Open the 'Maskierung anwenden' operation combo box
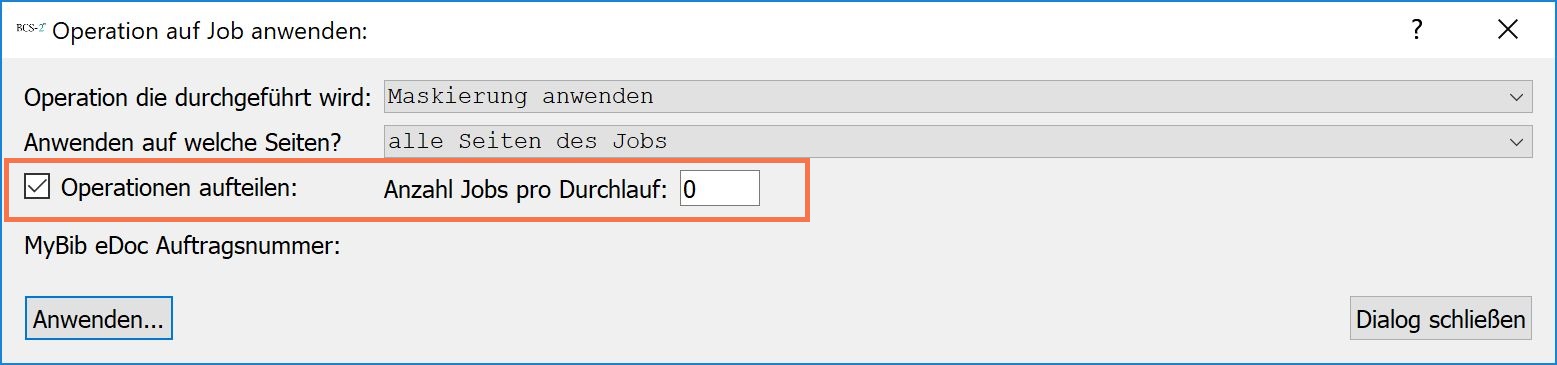Viewport: 1557px width, 365px height. 958,97
